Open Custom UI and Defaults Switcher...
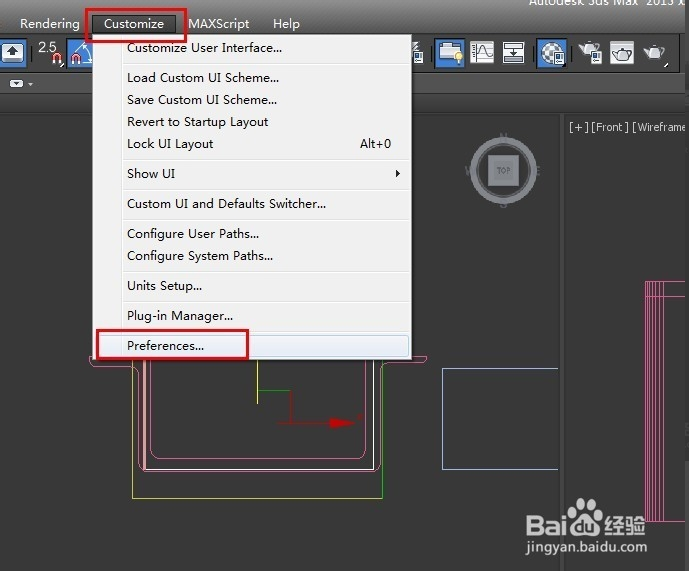The image size is (689, 571). pyautogui.click(x=252, y=204)
